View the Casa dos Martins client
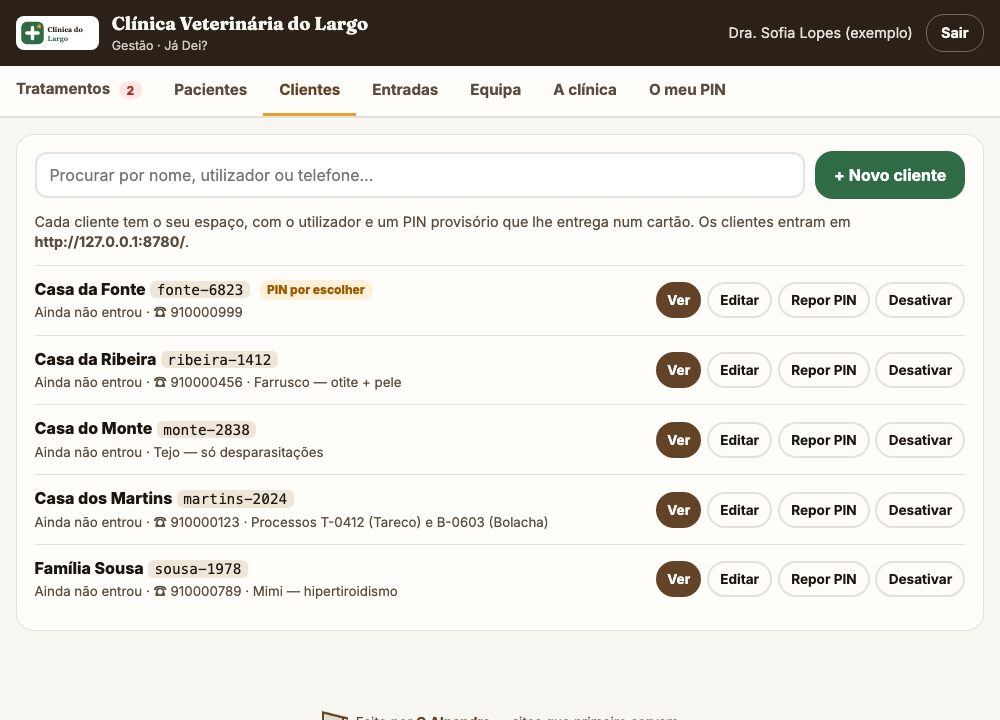 pyautogui.click(x=678, y=510)
